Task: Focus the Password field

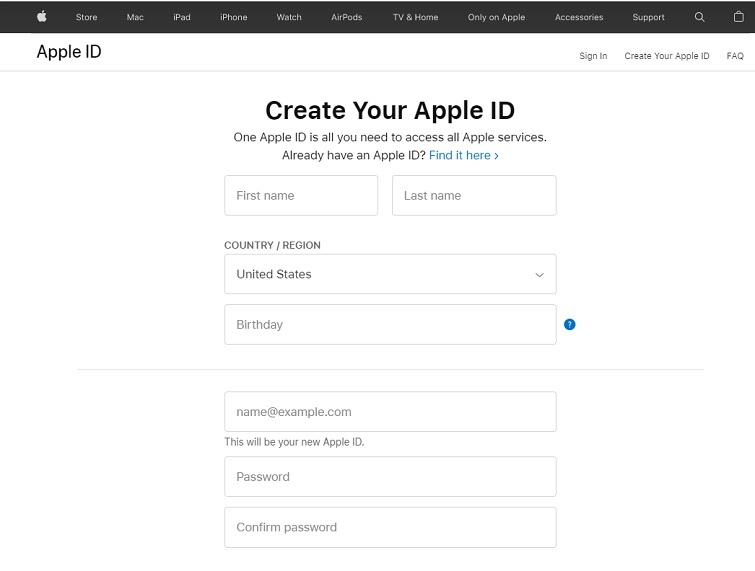Action: (390, 477)
